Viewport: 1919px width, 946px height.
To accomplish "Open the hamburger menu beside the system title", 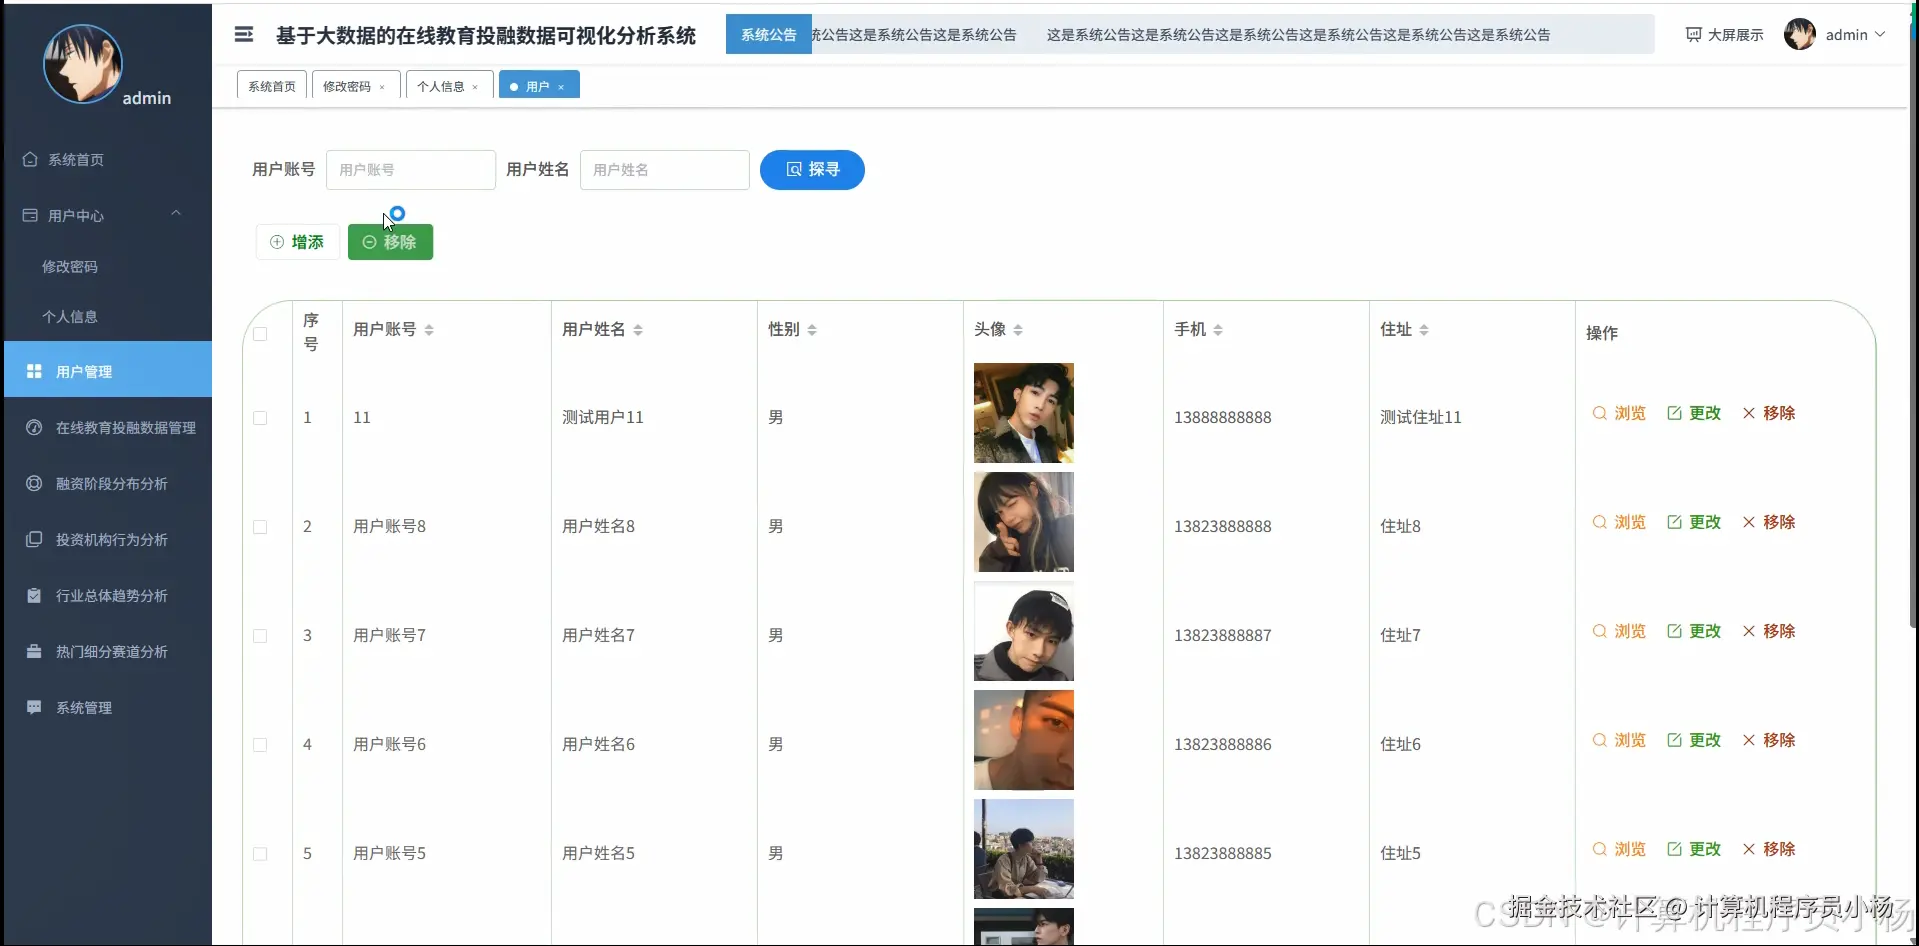I will pyautogui.click(x=243, y=34).
